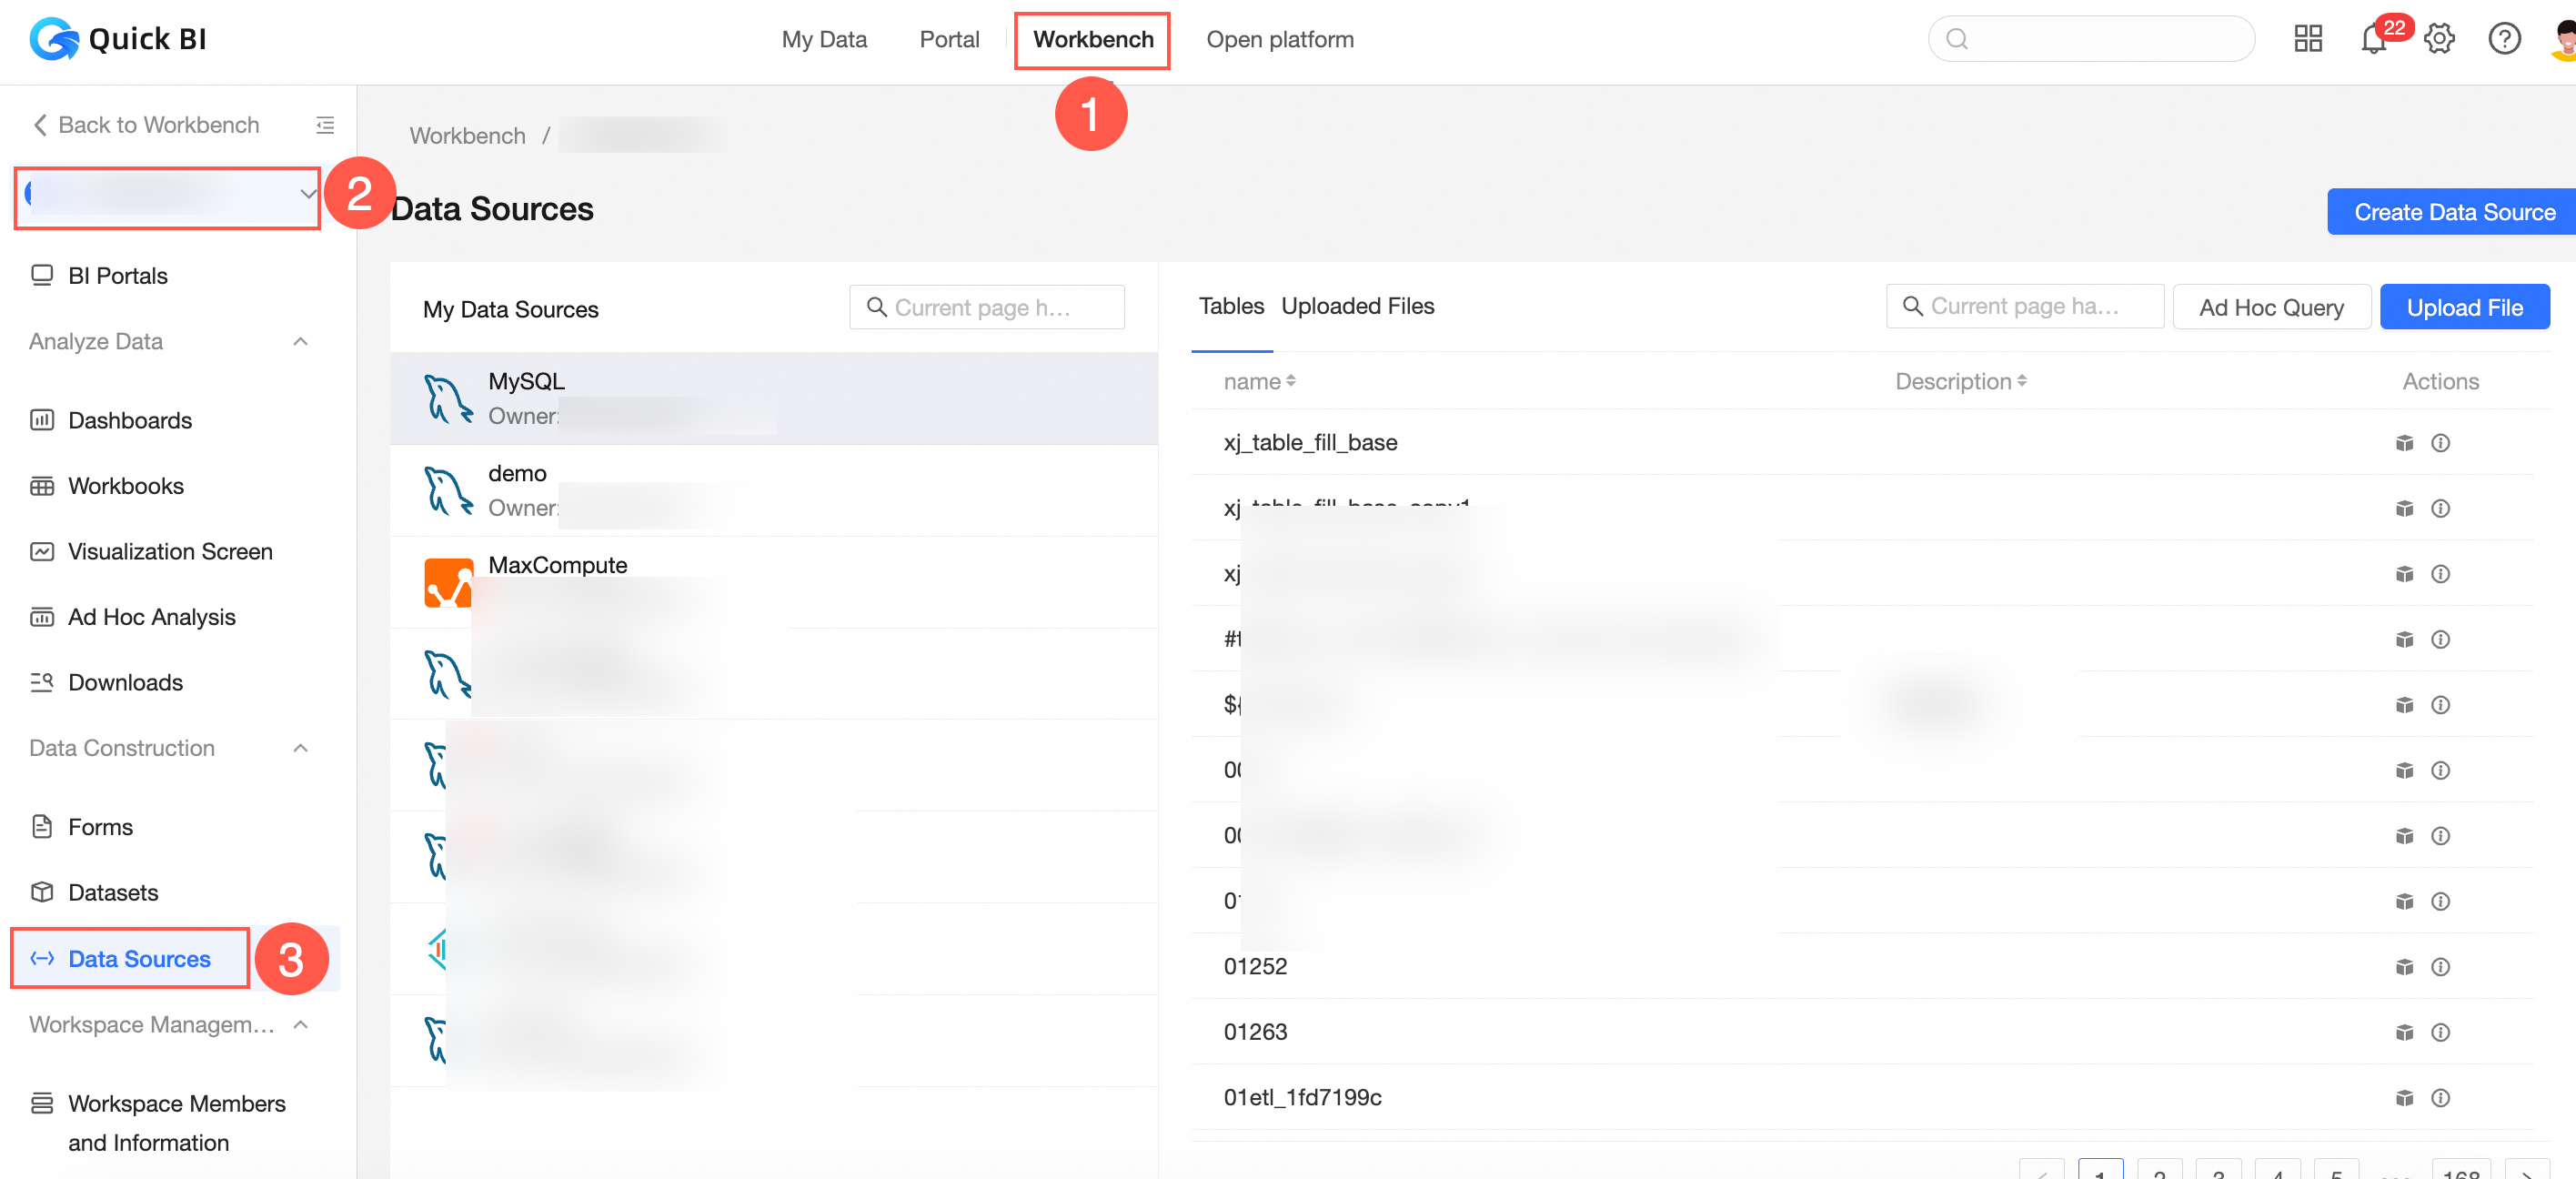Click the cube icon for xj_table_fill_base
This screenshot has height=1179, width=2576.
click(x=2405, y=442)
